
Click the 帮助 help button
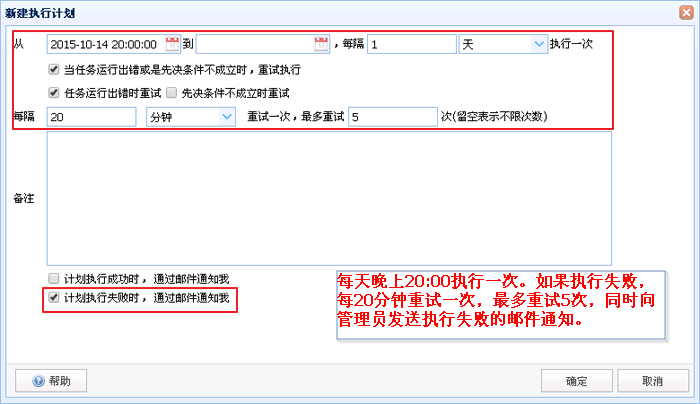click(51, 381)
